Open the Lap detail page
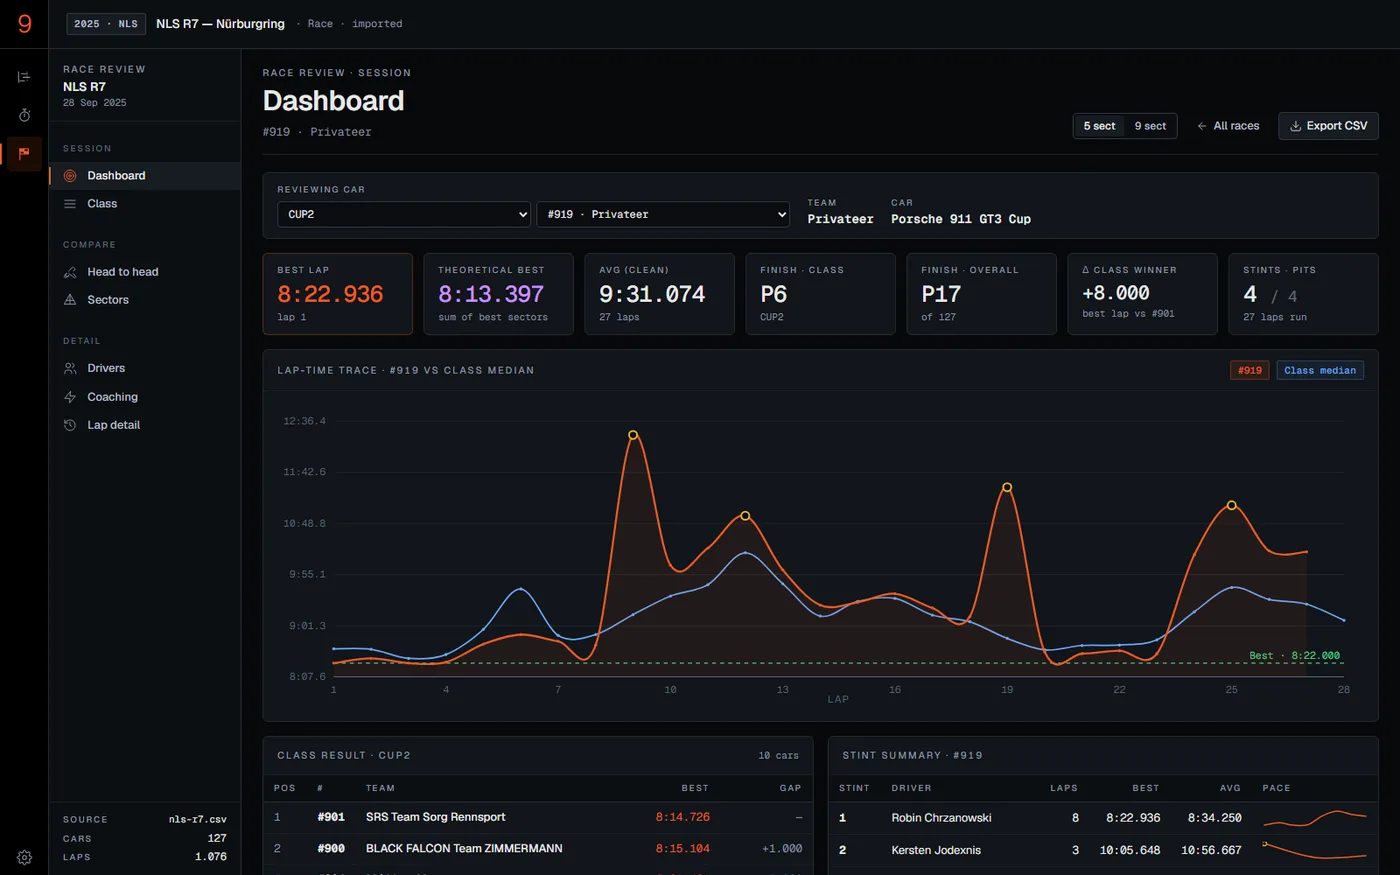The width and height of the screenshot is (1400, 875). [145, 425]
